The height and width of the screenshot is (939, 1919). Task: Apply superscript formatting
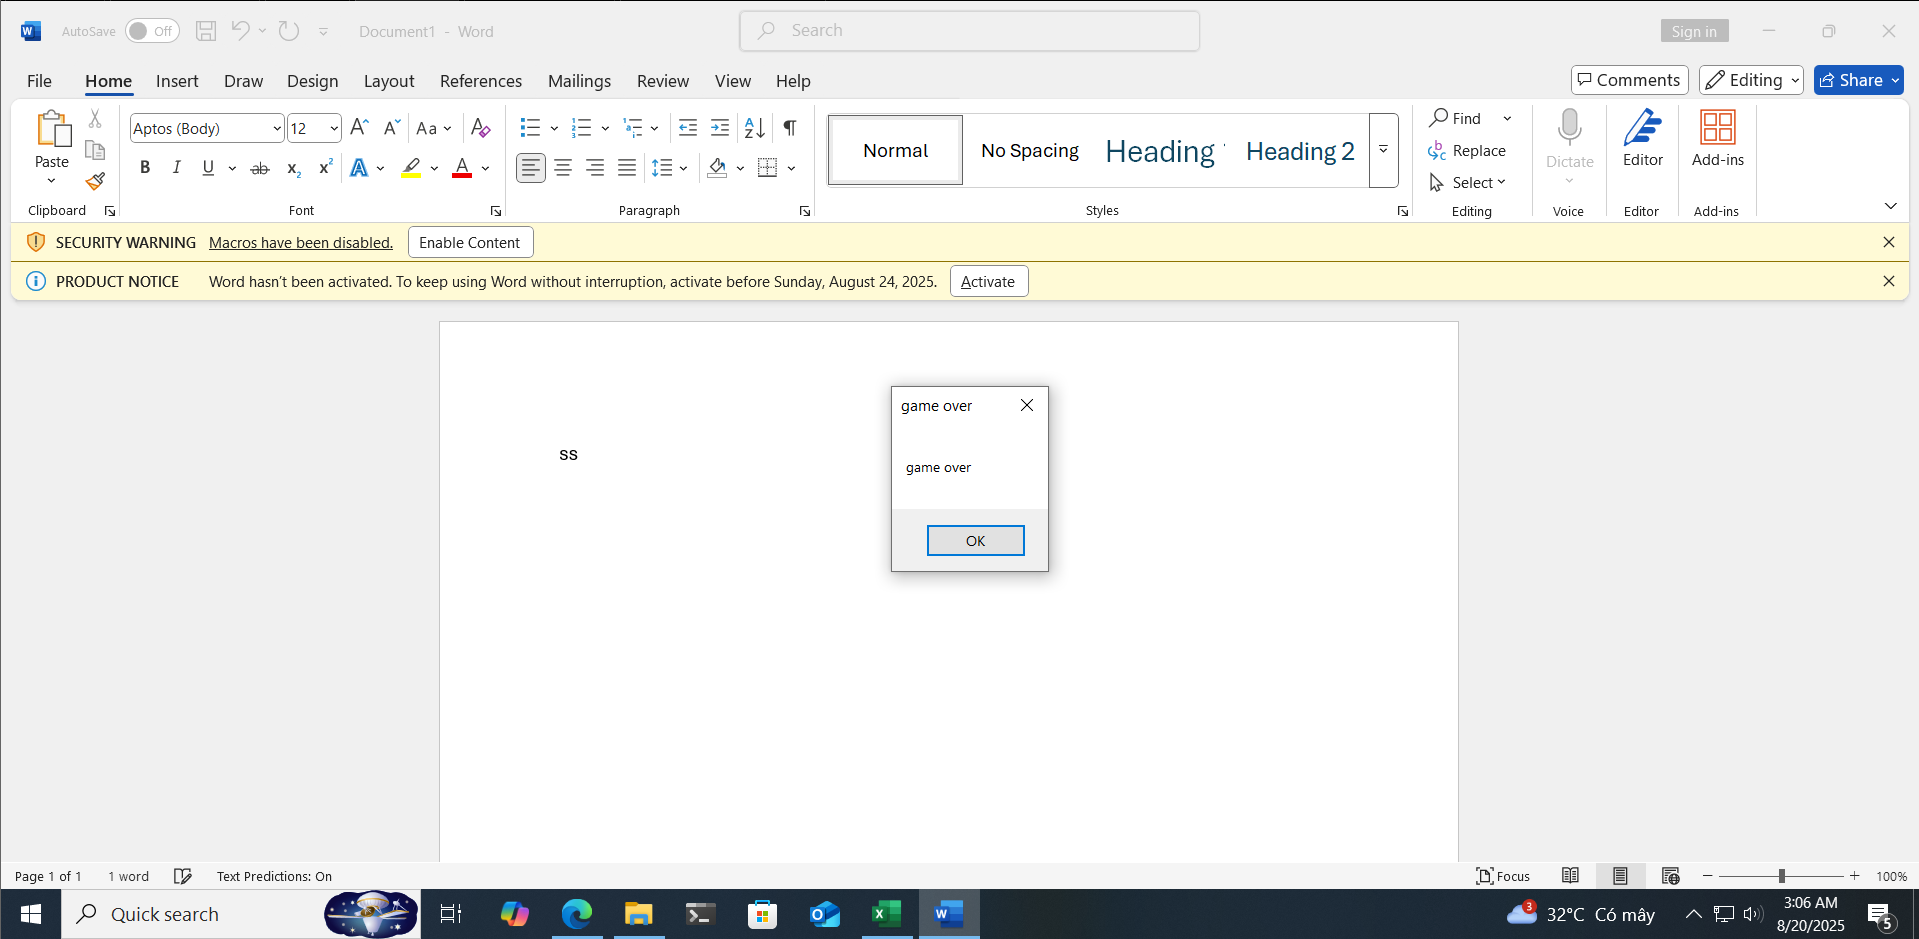point(325,168)
